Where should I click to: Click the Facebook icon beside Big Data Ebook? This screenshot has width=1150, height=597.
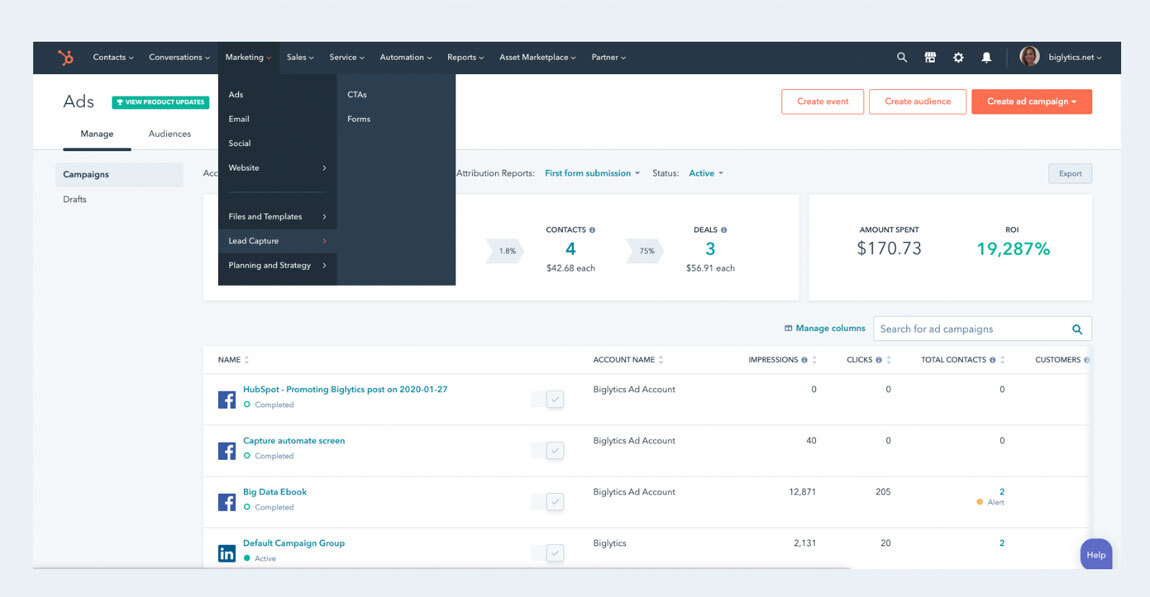226,501
